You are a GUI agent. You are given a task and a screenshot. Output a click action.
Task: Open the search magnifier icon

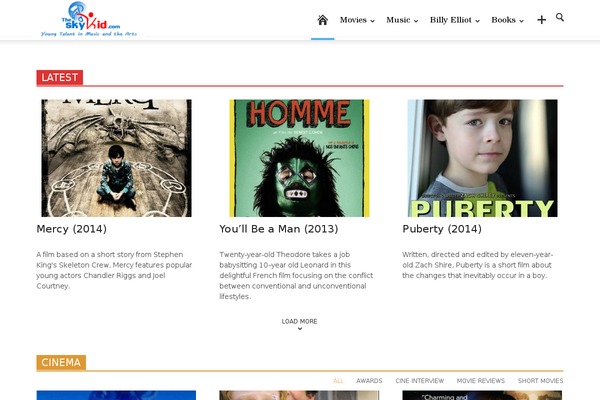coord(560,17)
